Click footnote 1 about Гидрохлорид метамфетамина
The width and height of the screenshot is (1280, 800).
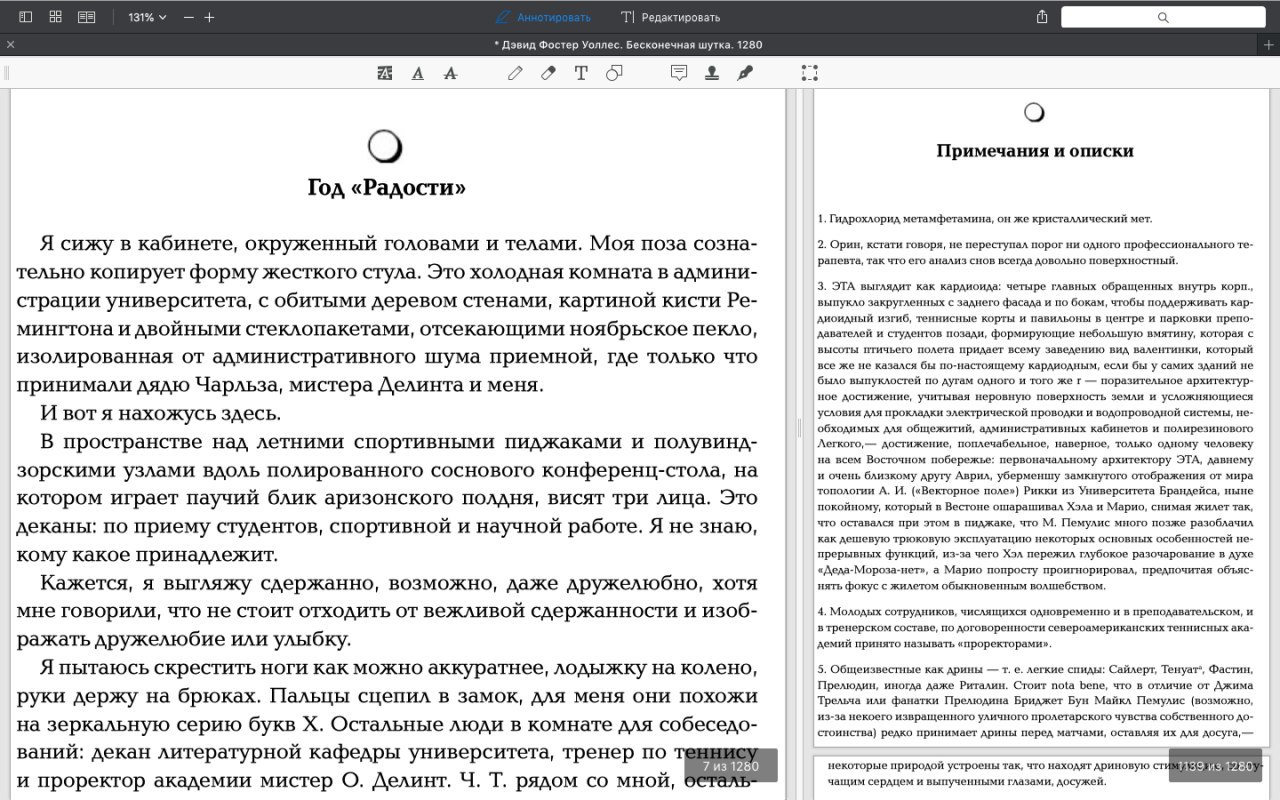[x=985, y=218]
